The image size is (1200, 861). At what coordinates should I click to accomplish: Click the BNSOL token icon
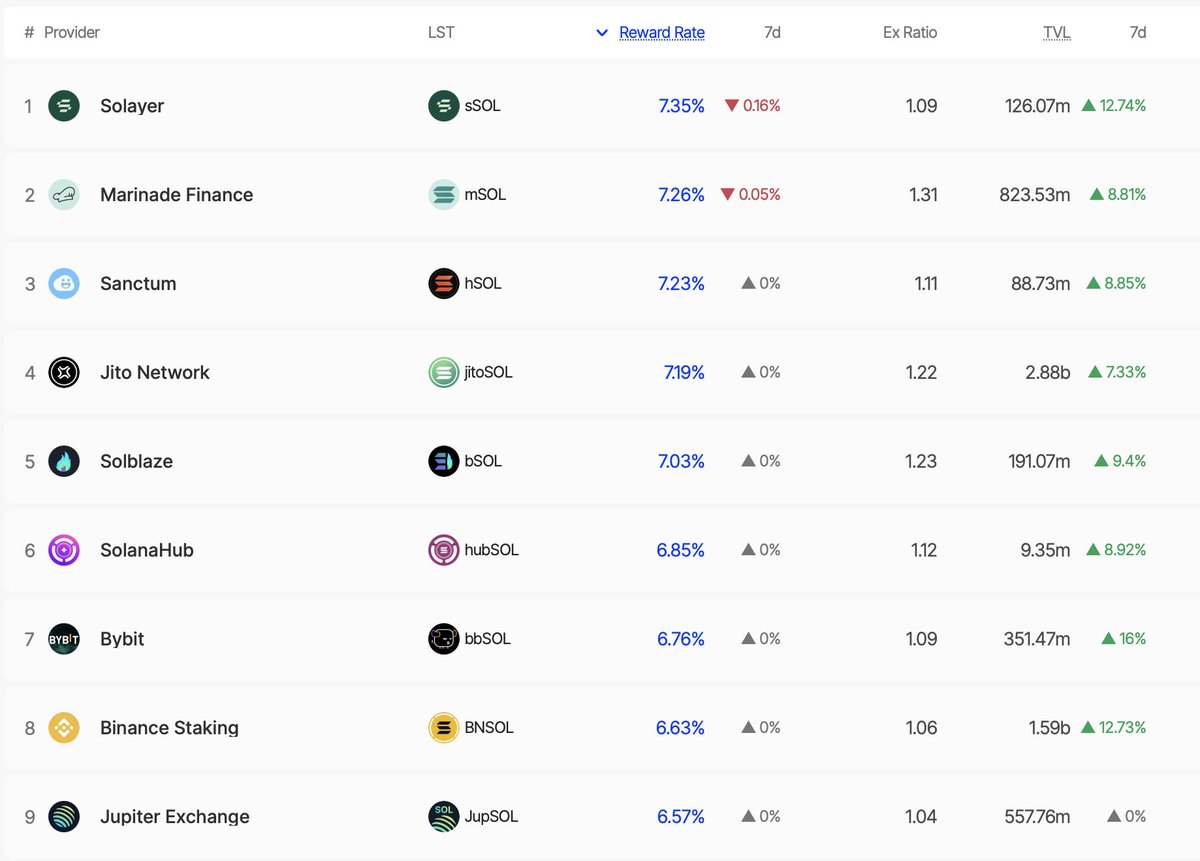coord(444,728)
